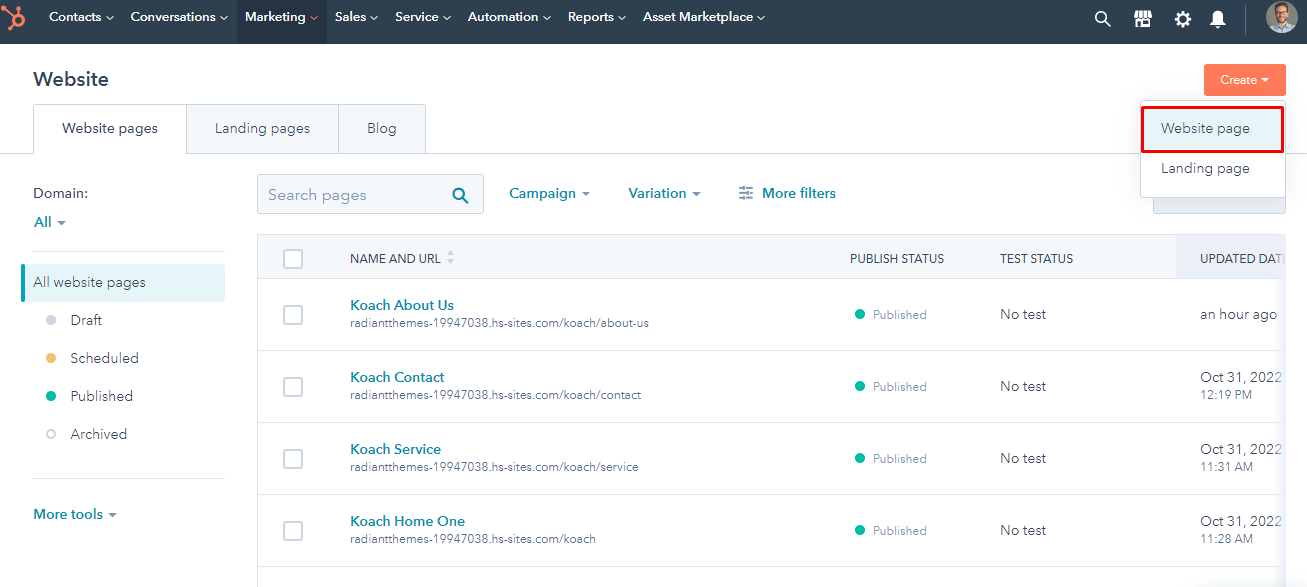
Task: Click into the Search pages field
Action: tap(370, 195)
